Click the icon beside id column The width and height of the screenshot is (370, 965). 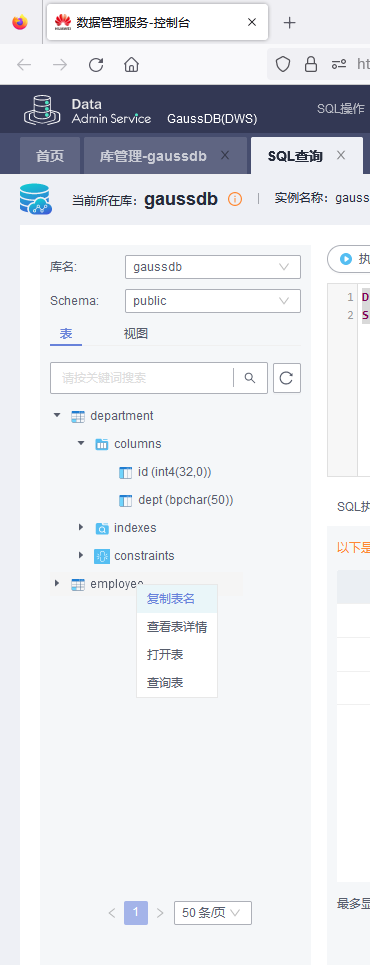pos(125,472)
